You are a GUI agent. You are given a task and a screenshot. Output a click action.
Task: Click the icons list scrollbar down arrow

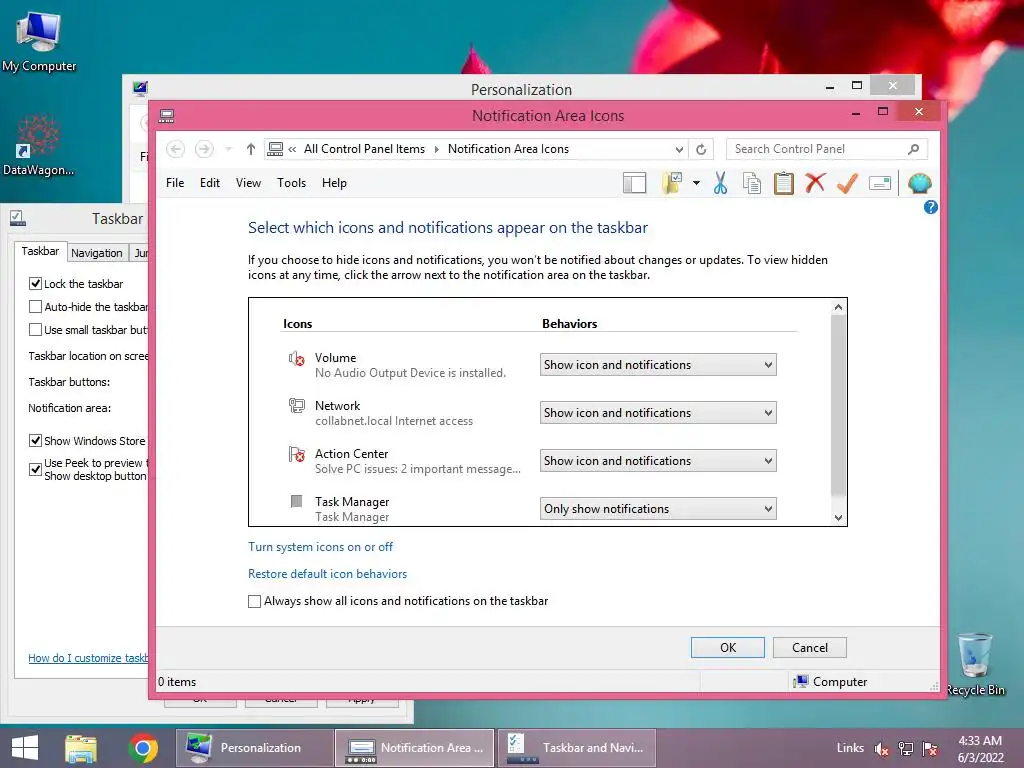(x=839, y=517)
